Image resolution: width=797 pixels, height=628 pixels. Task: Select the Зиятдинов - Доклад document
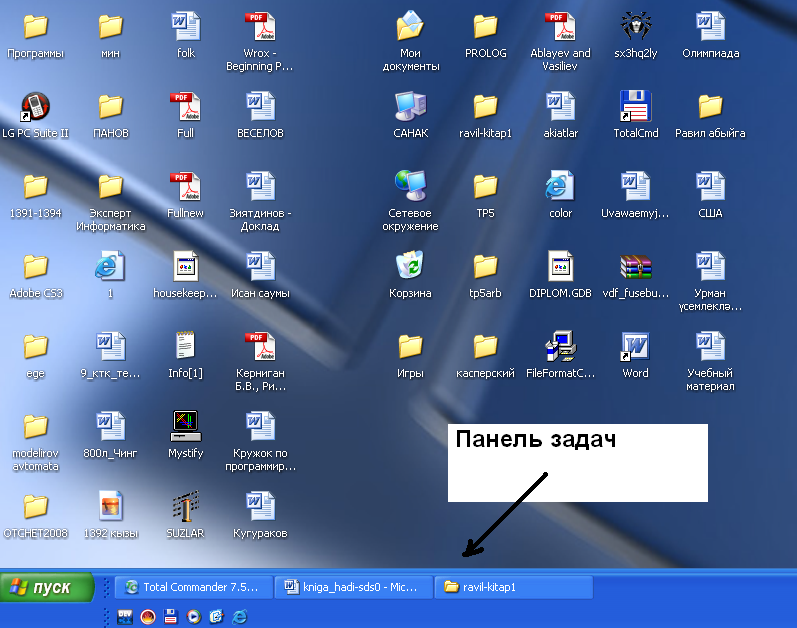pos(260,186)
